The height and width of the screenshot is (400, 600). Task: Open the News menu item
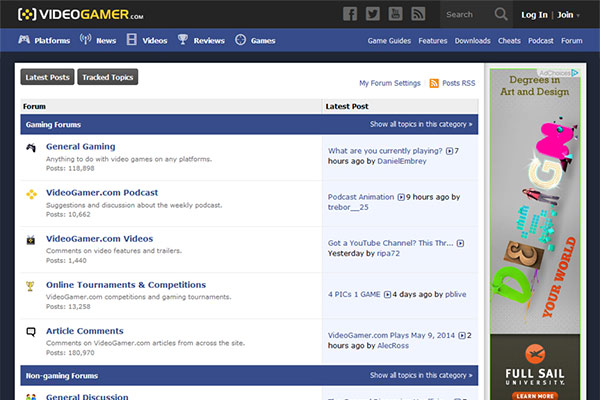(106, 41)
